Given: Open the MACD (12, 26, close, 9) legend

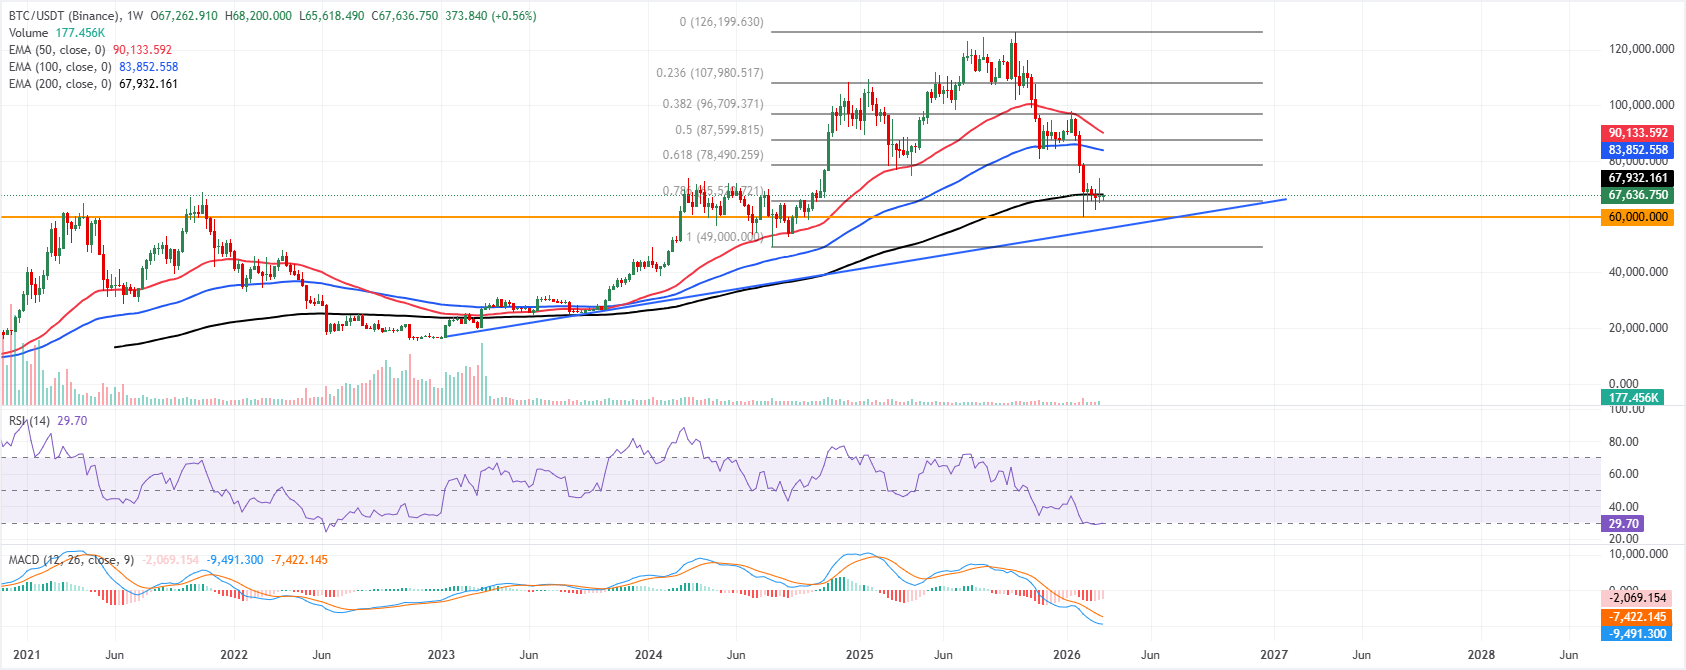Looking at the screenshot, I should [x=71, y=560].
